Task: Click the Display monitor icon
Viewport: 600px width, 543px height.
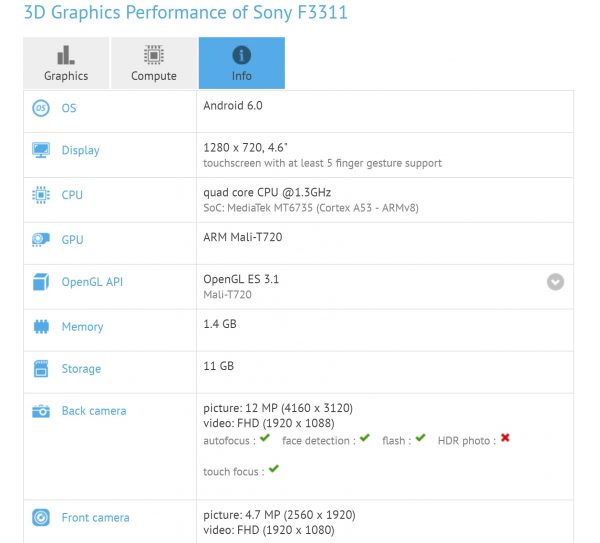Action: tap(41, 150)
